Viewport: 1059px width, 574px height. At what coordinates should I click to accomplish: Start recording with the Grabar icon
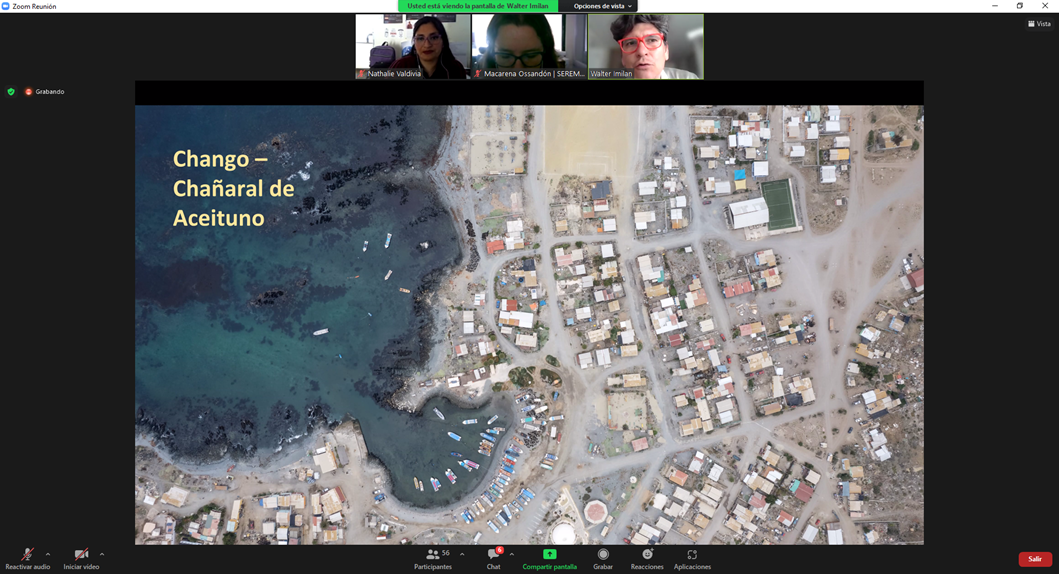(x=603, y=555)
